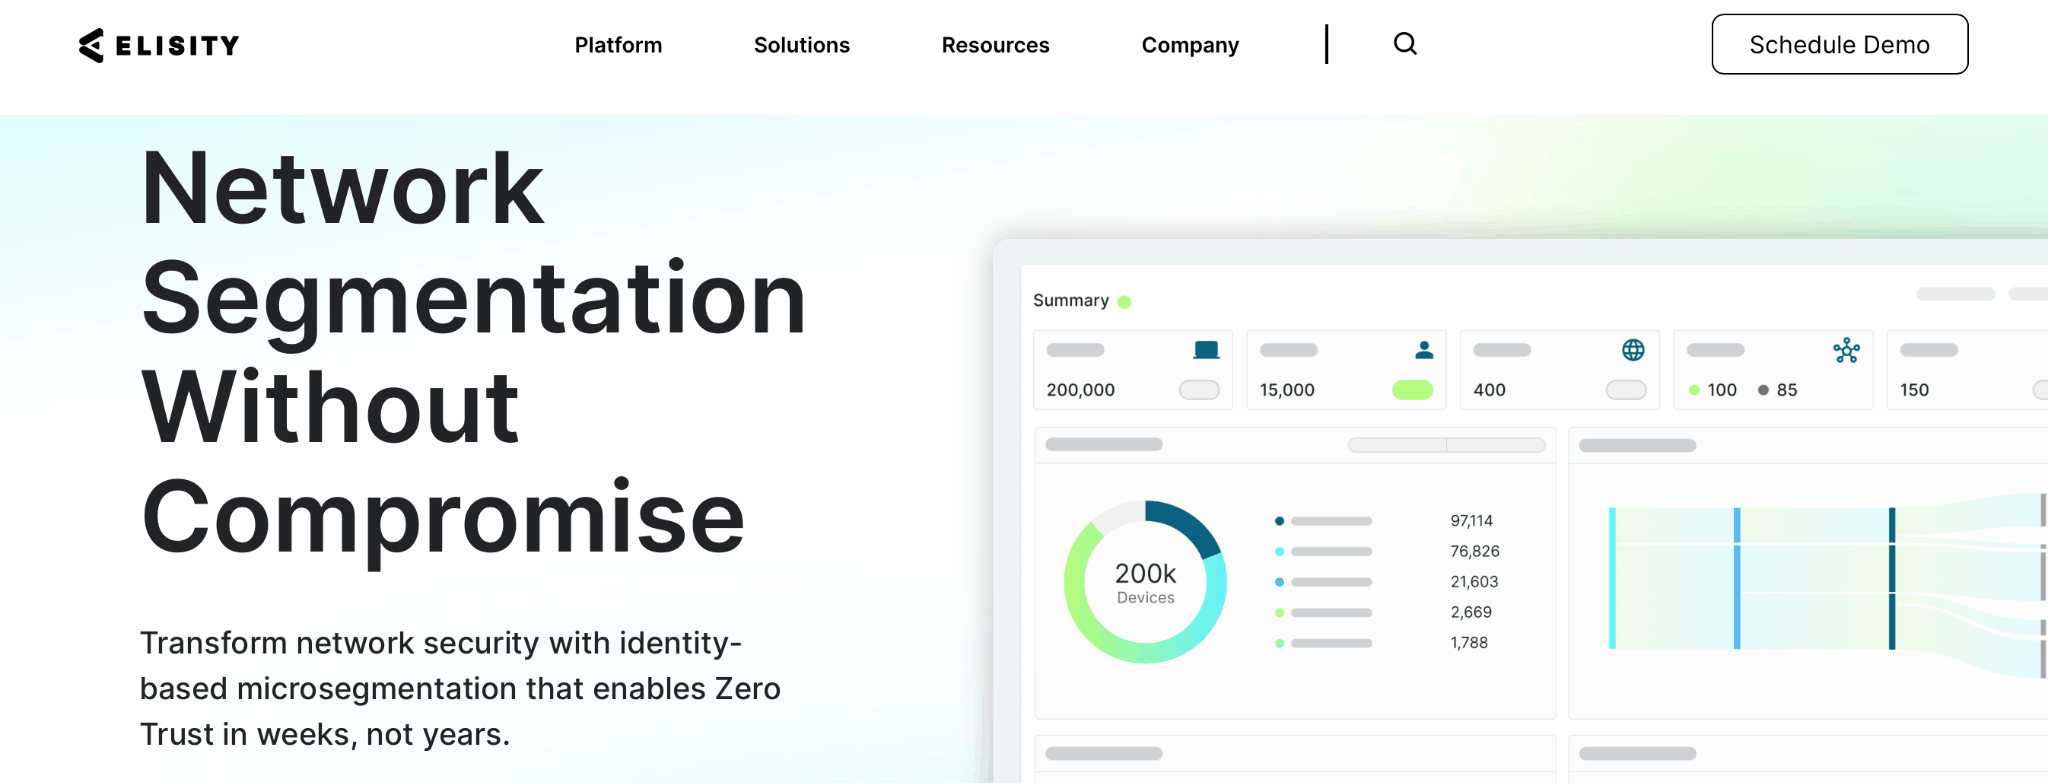Image resolution: width=2048 pixels, height=784 pixels.
Task: Click the network nodes icon above 100 and 85
Action: (1846, 350)
